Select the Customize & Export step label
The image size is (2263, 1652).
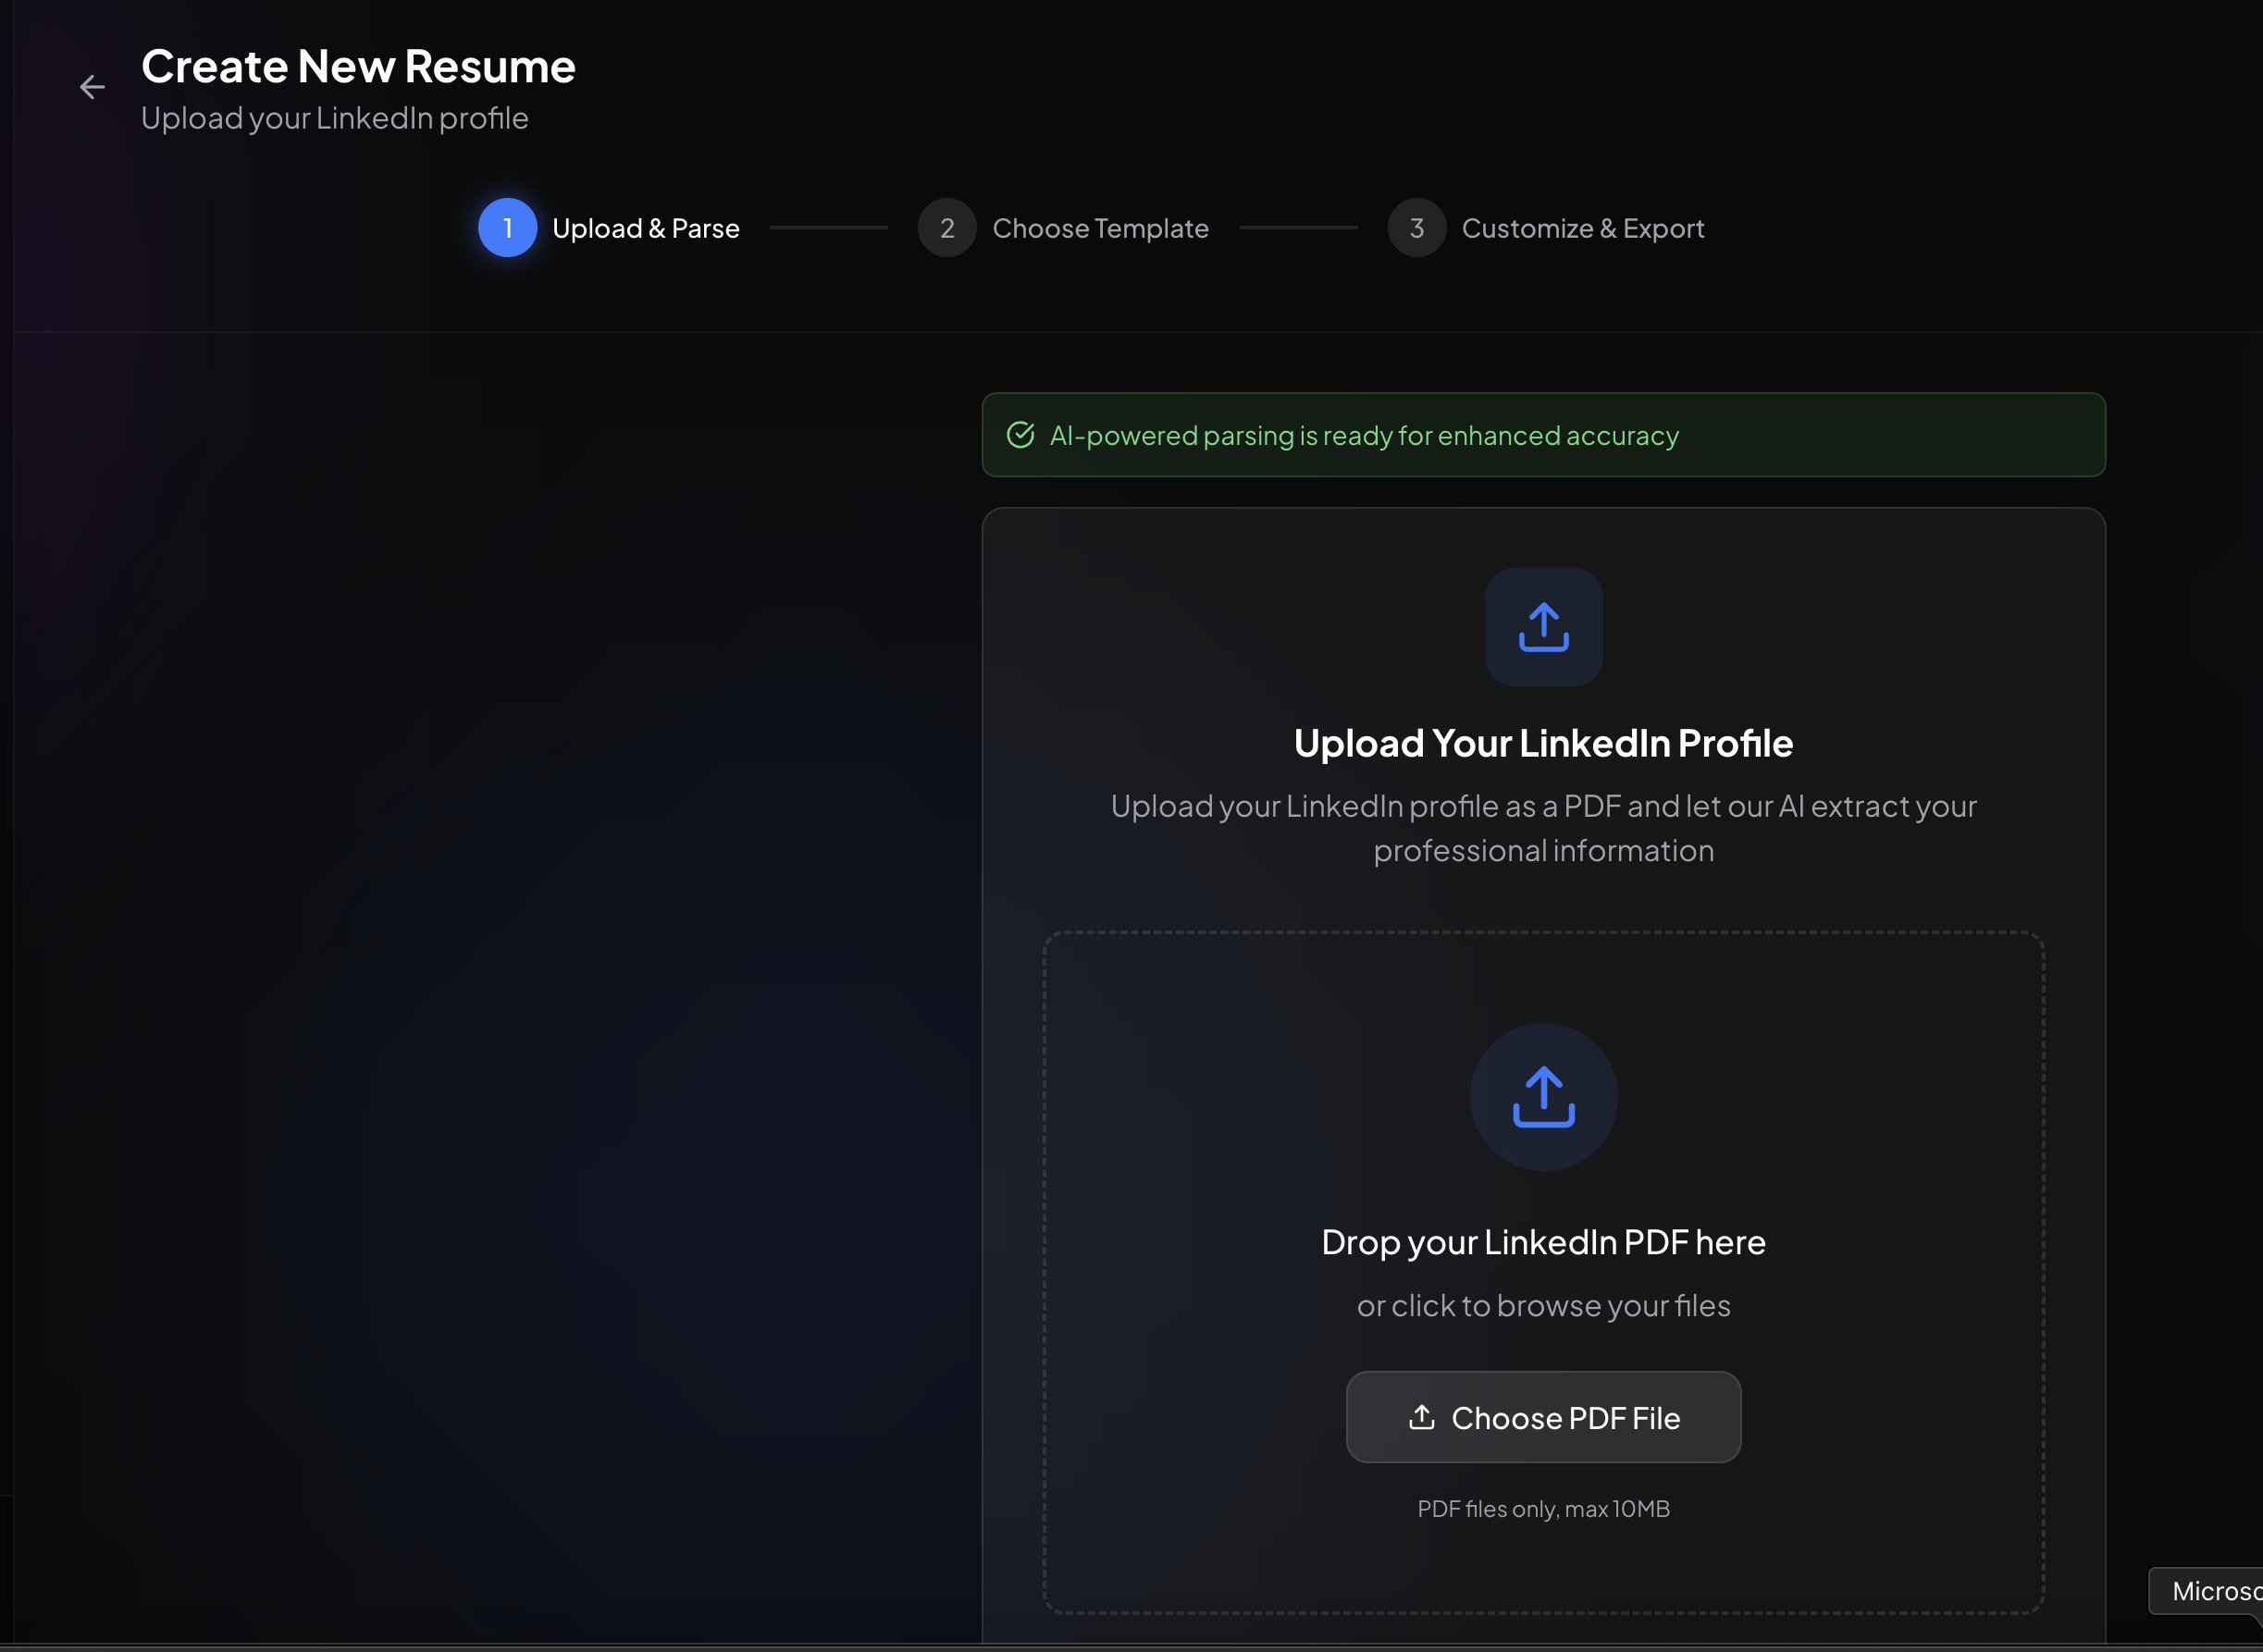tap(1582, 228)
